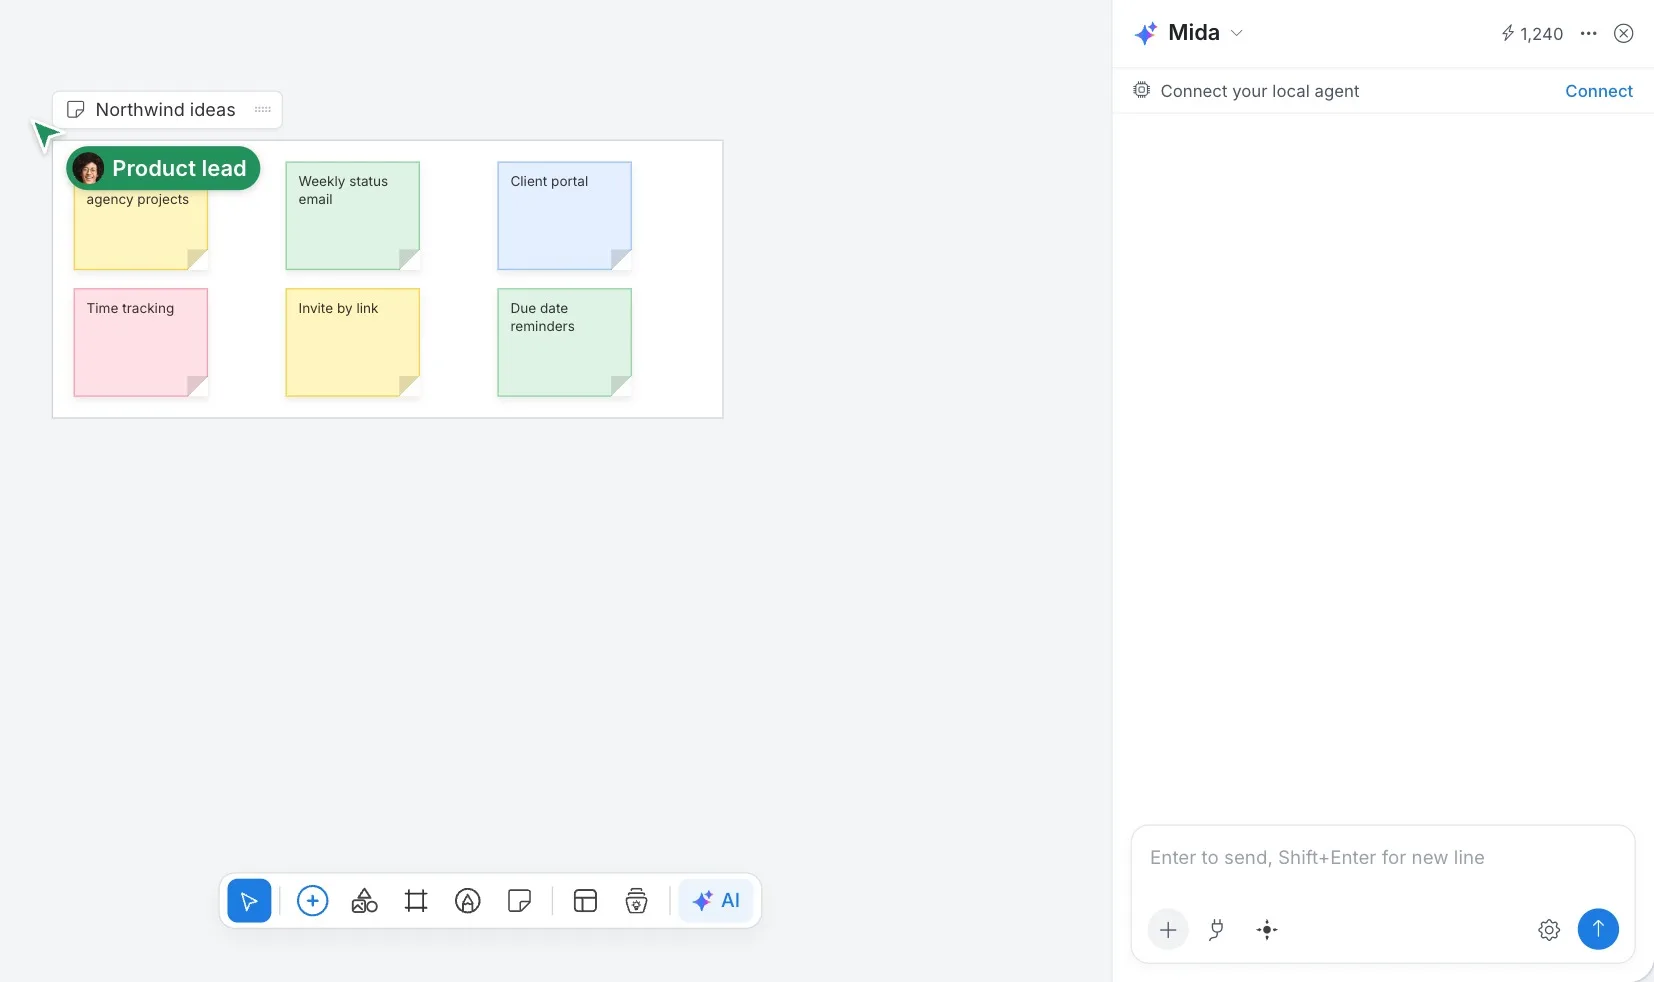Select the cursor pointer tool
The height and width of the screenshot is (982, 1654).
249,901
